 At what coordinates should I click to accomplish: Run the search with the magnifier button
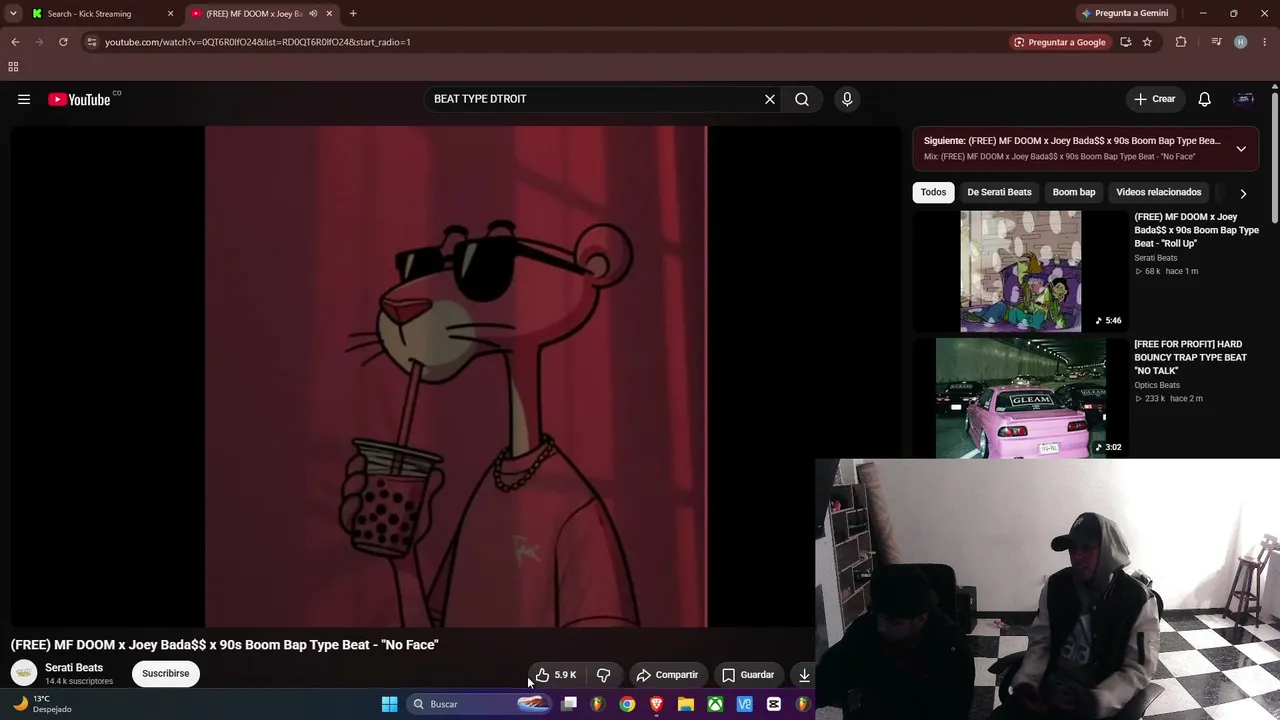coord(802,99)
